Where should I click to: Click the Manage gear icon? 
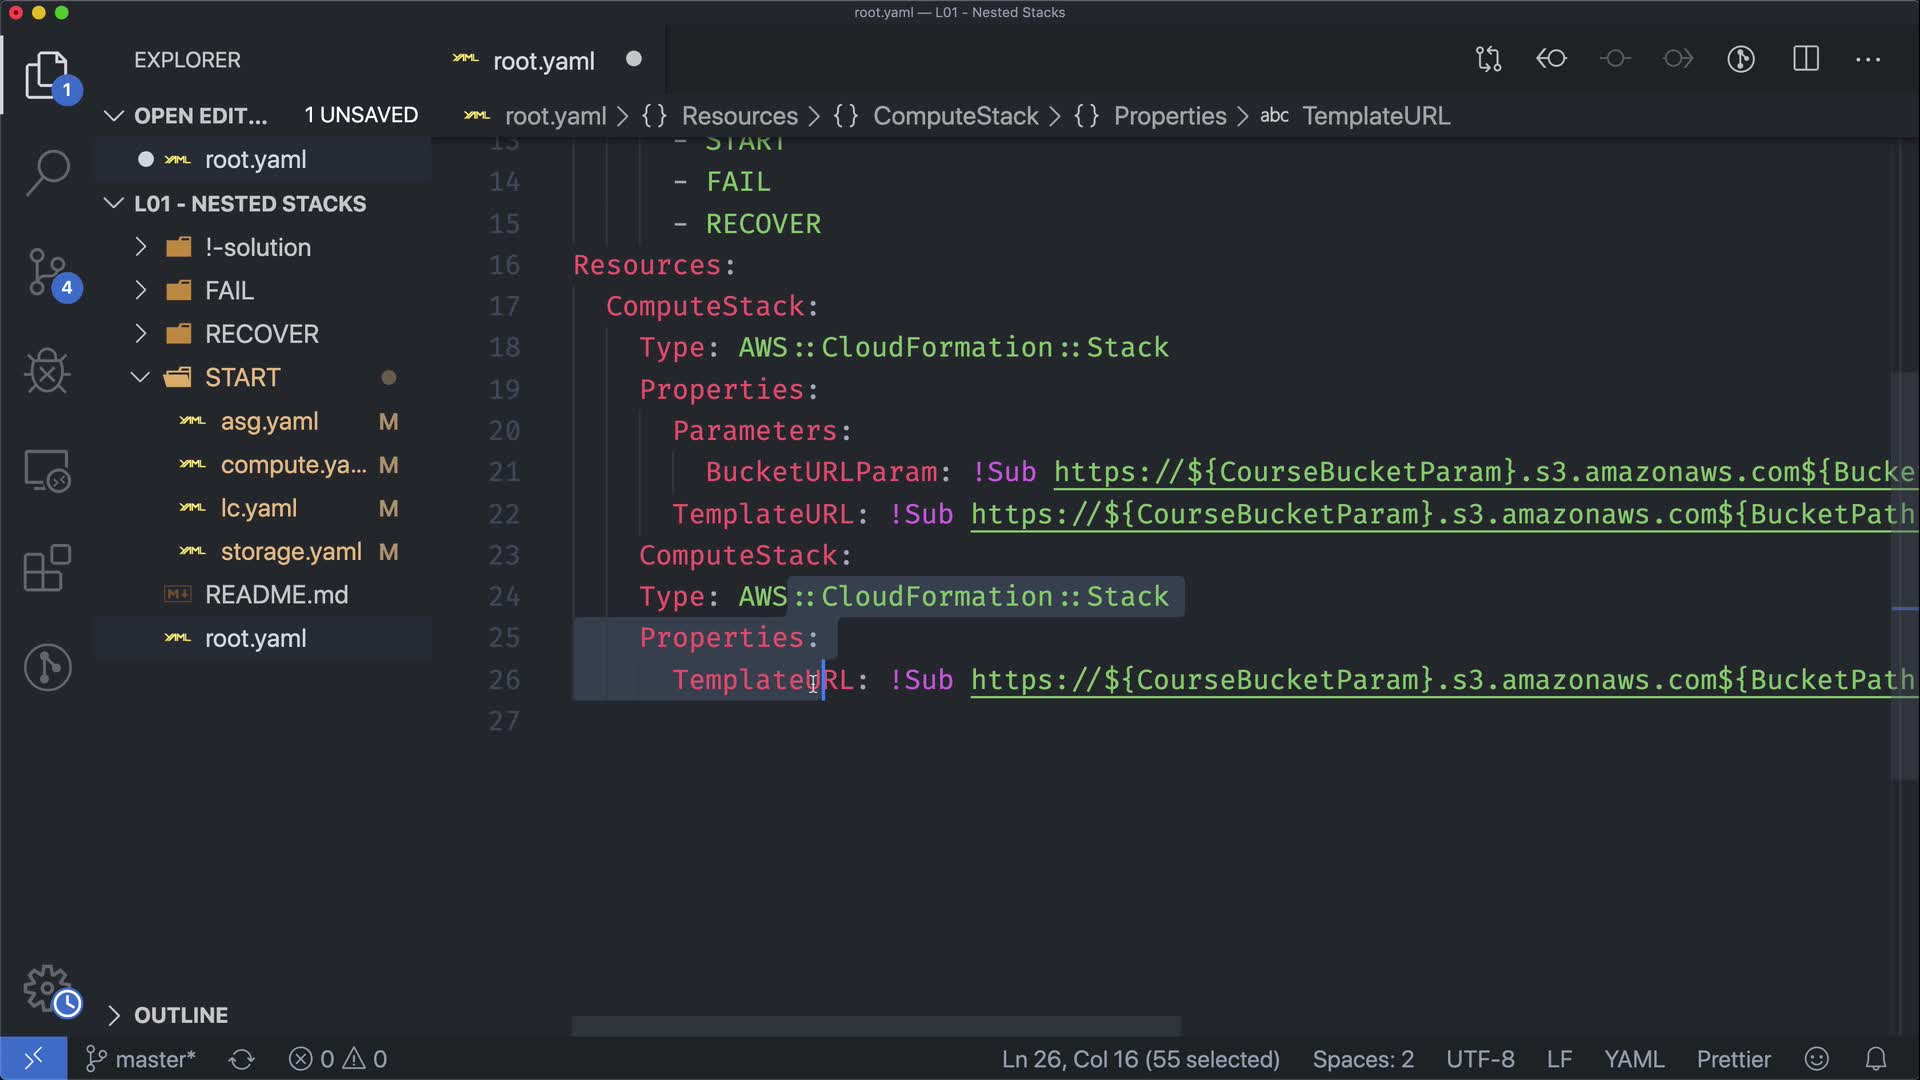coord(47,988)
